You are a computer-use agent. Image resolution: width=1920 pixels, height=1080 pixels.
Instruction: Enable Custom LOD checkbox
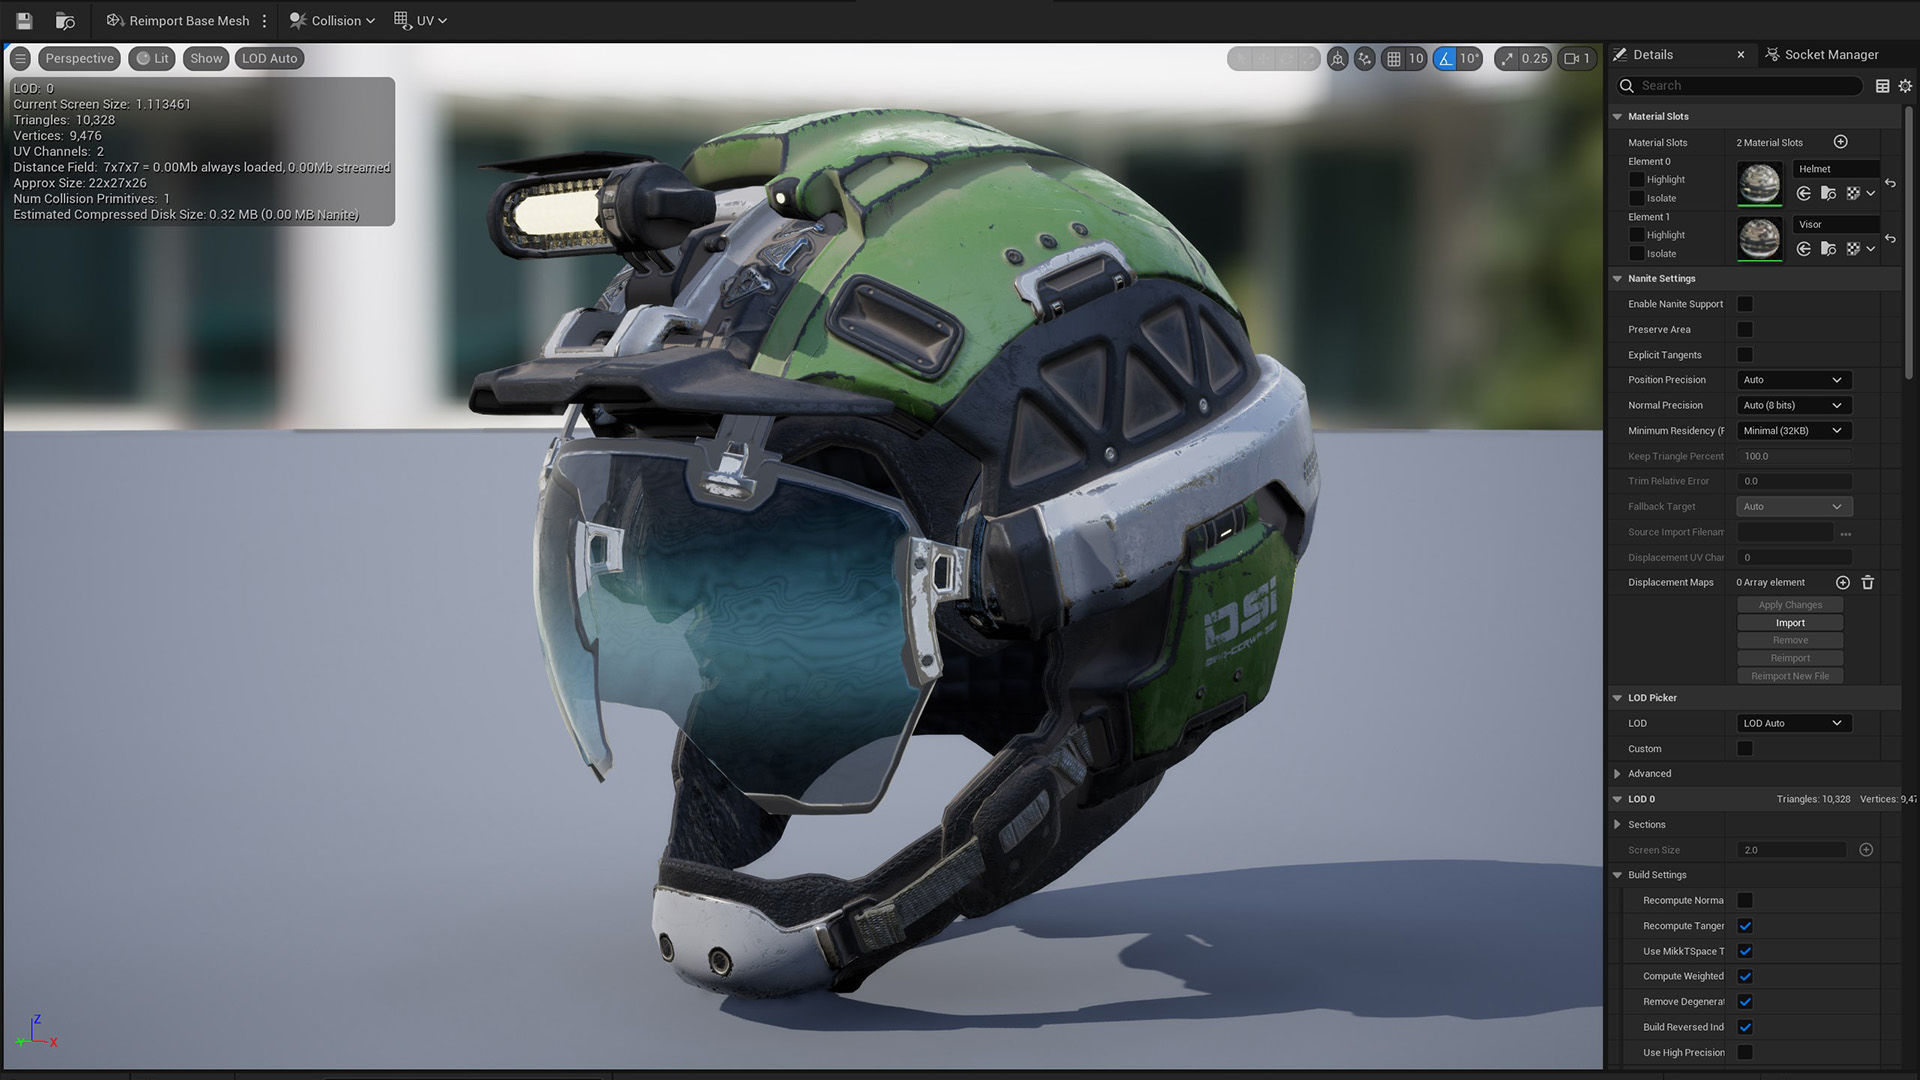[x=1745, y=749]
